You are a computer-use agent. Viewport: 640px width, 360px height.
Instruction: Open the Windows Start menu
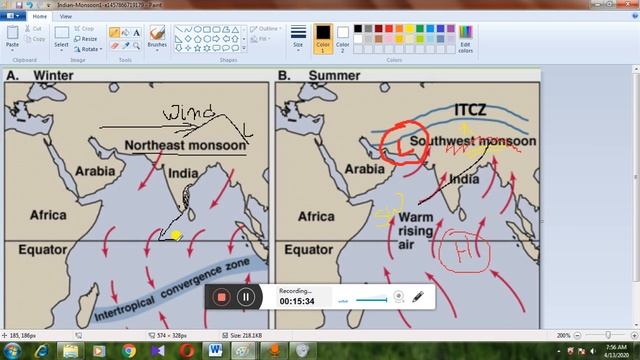tap(12, 351)
